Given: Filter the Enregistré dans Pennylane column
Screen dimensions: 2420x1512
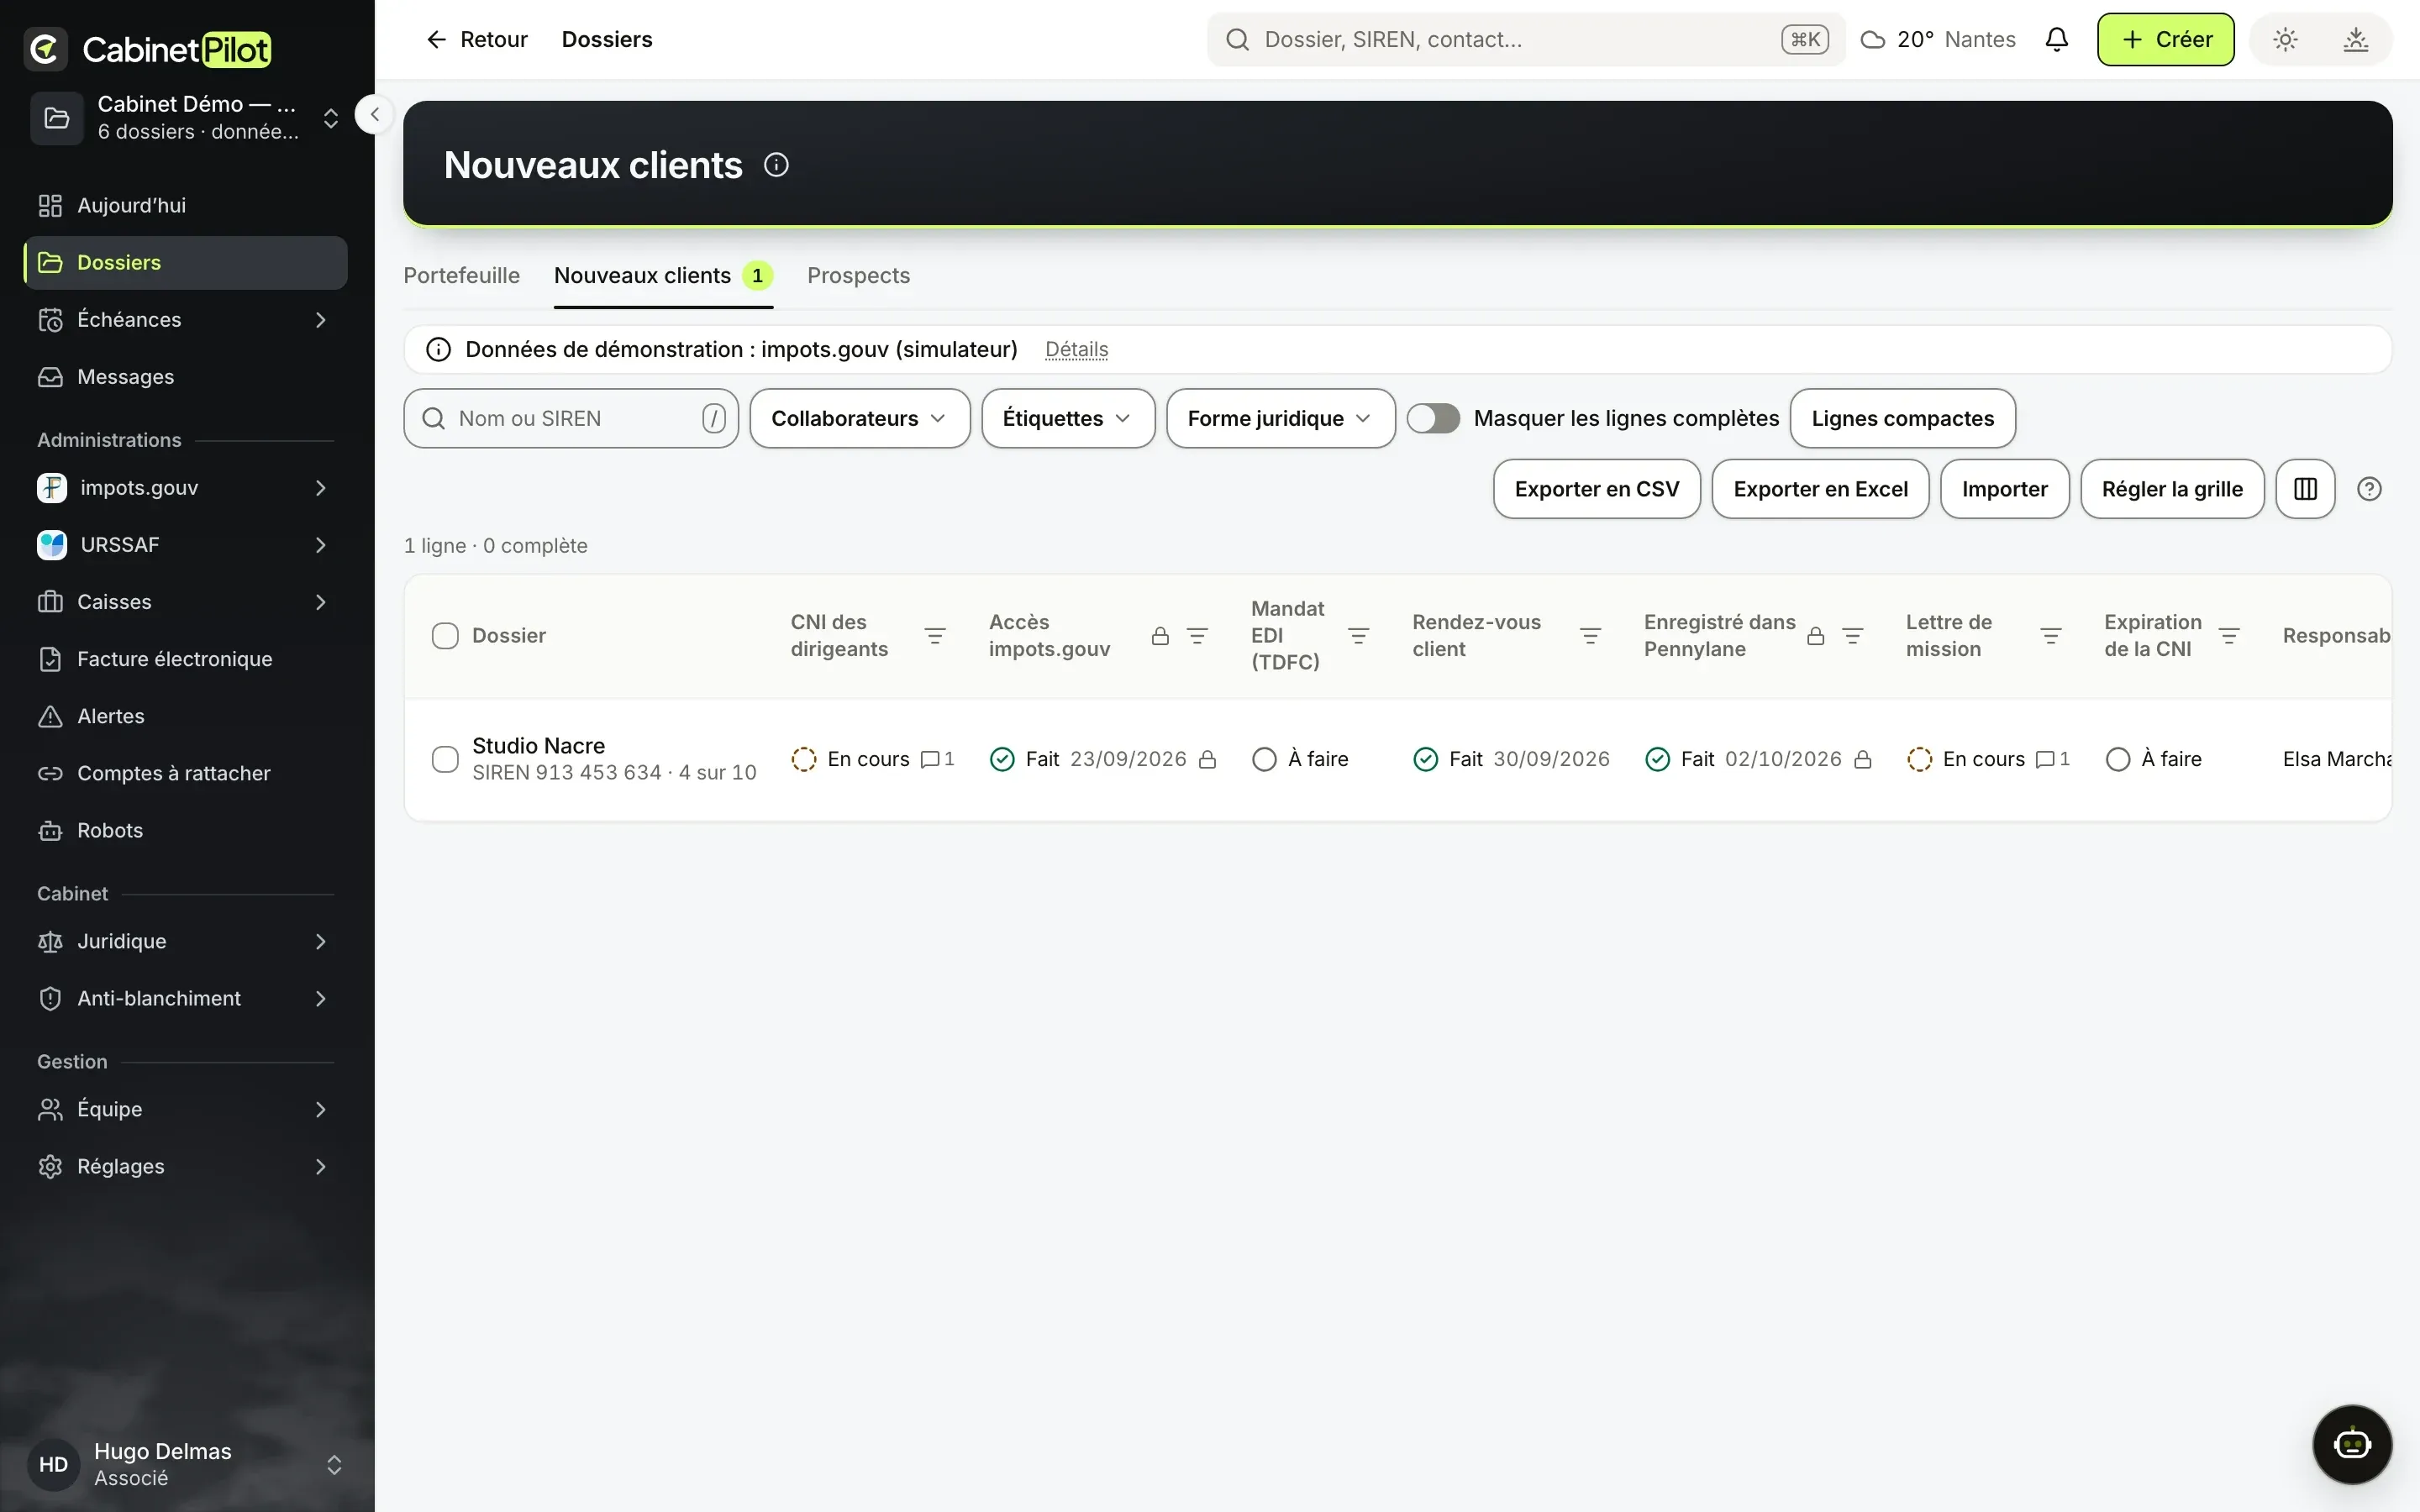Looking at the screenshot, I should (1852, 636).
